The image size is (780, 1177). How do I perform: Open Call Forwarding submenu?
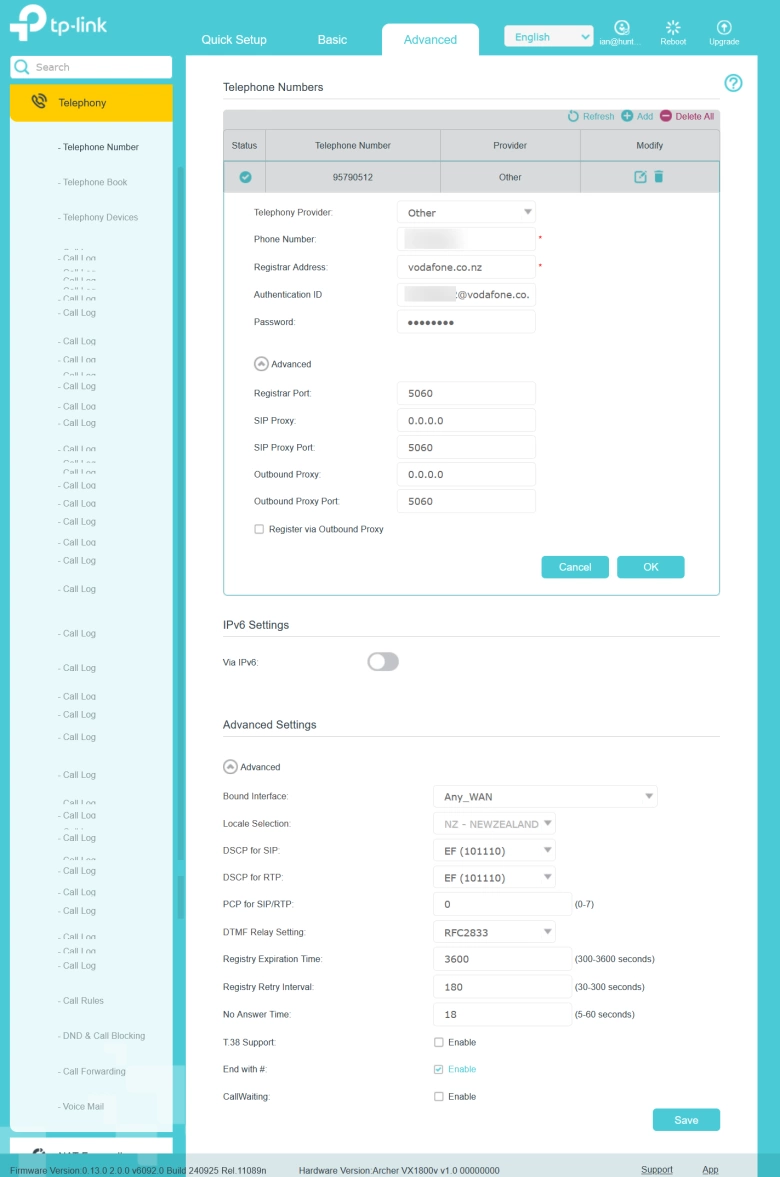[x=92, y=1071]
